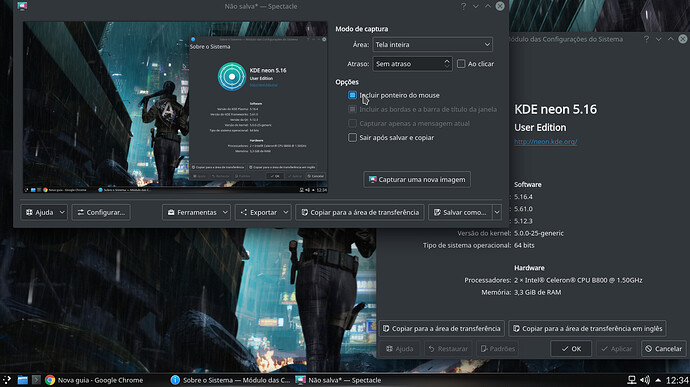The image size is (690, 387).
Task: Open Configurar... in Spectacle
Action: click(101, 212)
